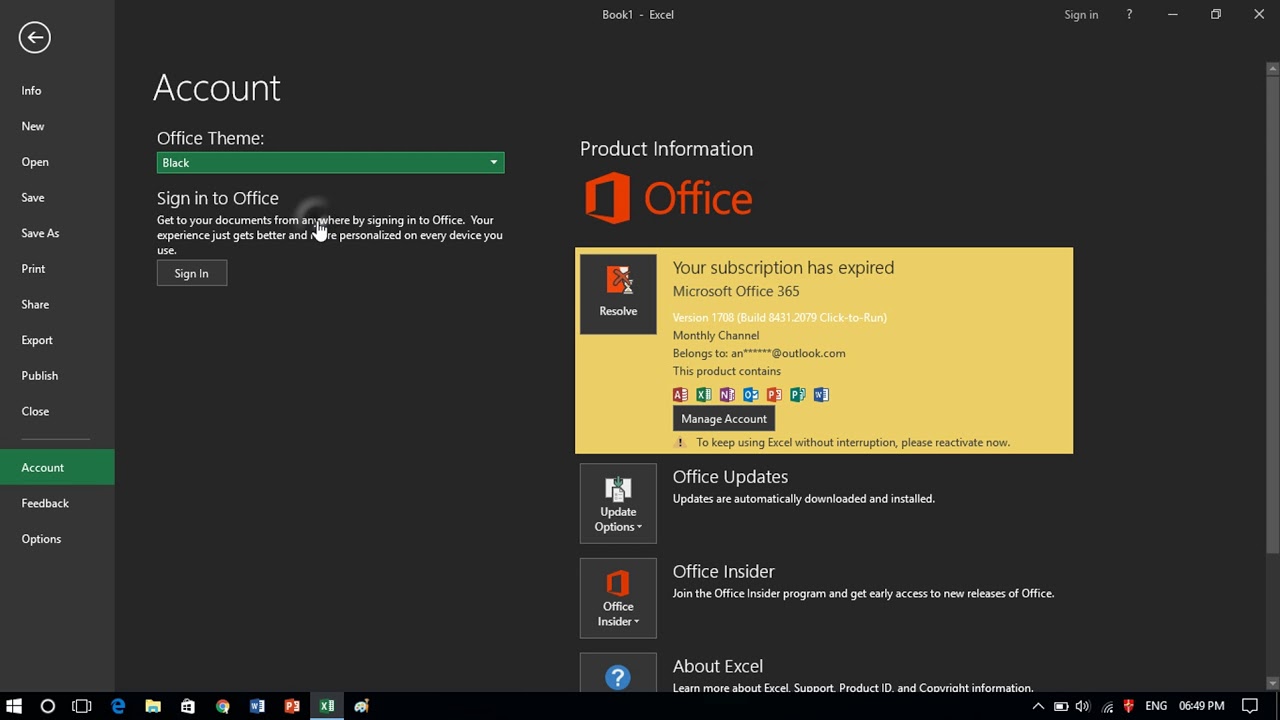Open the Help question mark in title bar
The image size is (1280, 720).
1129,15
